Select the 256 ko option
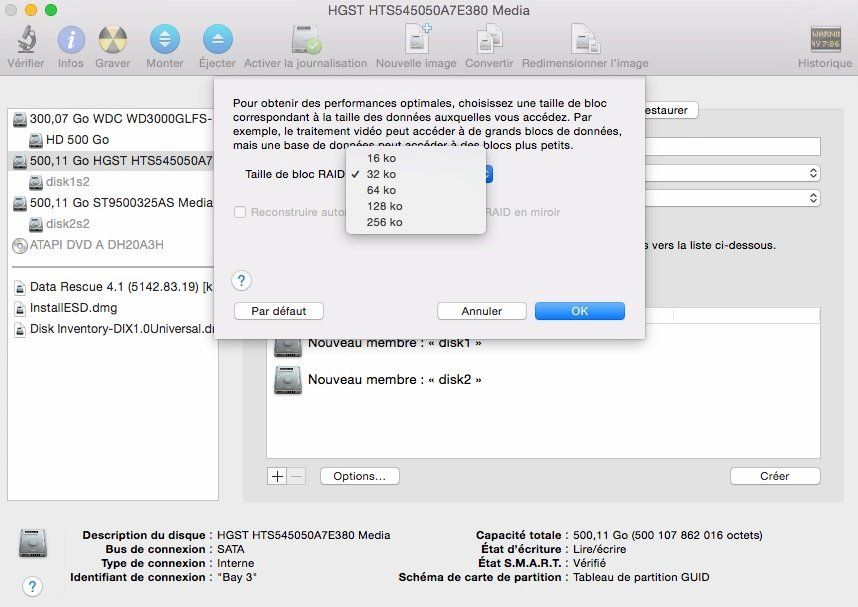This screenshot has height=607, width=858. coord(382,222)
